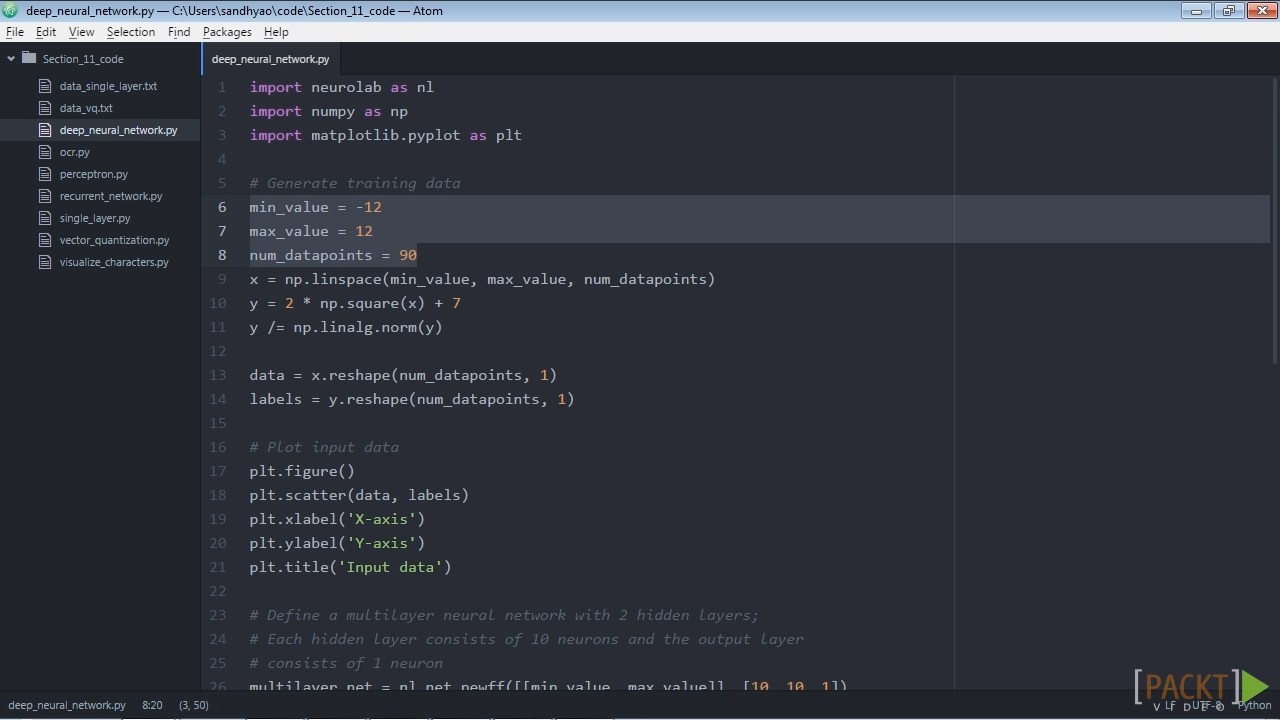Click cursor position 8:20 in status bar
Viewport: 1280px width, 720px height.
point(152,705)
